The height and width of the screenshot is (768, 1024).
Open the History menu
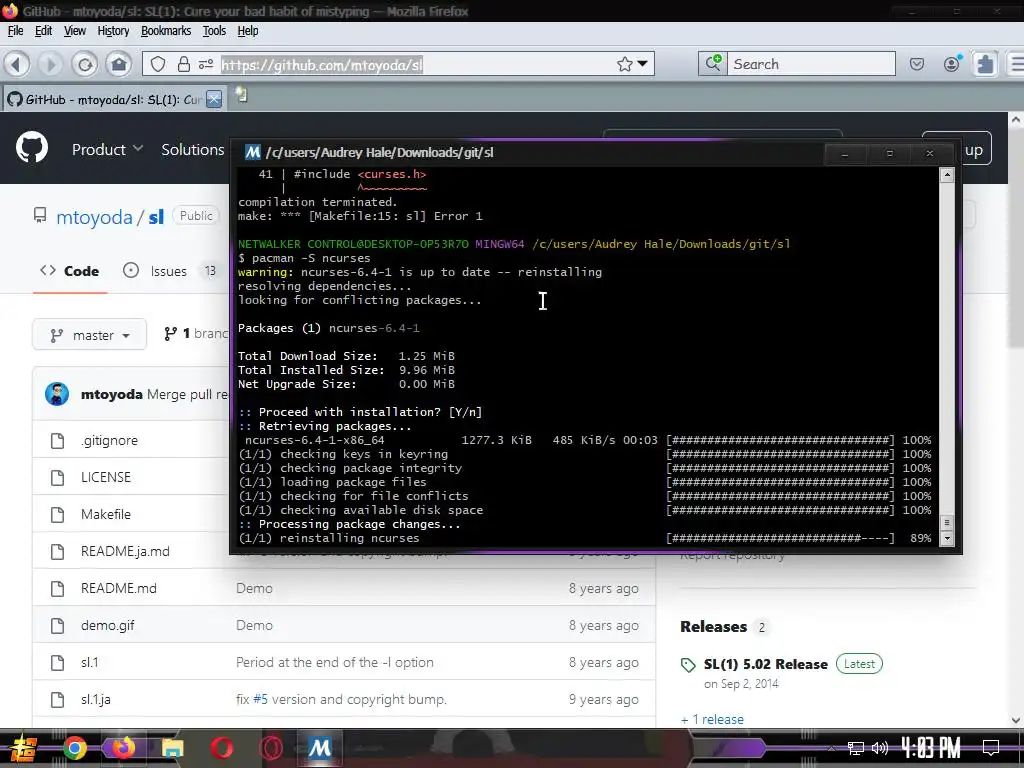tap(113, 31)
